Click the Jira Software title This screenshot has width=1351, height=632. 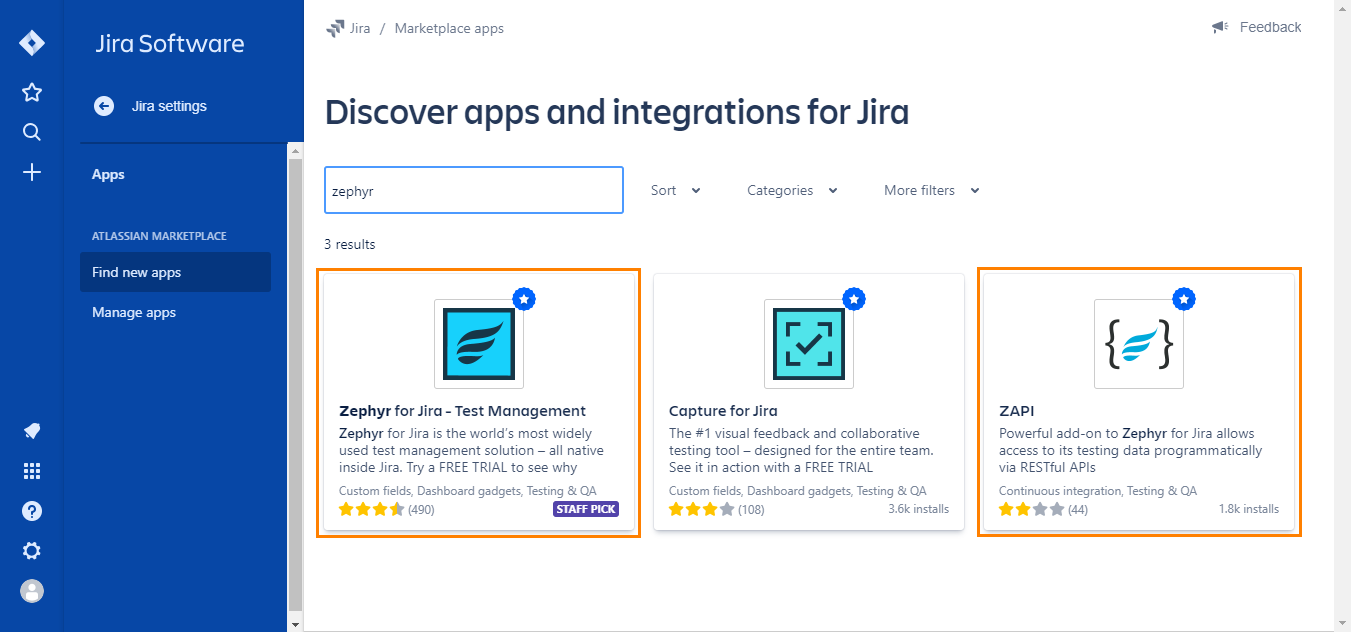170,44
